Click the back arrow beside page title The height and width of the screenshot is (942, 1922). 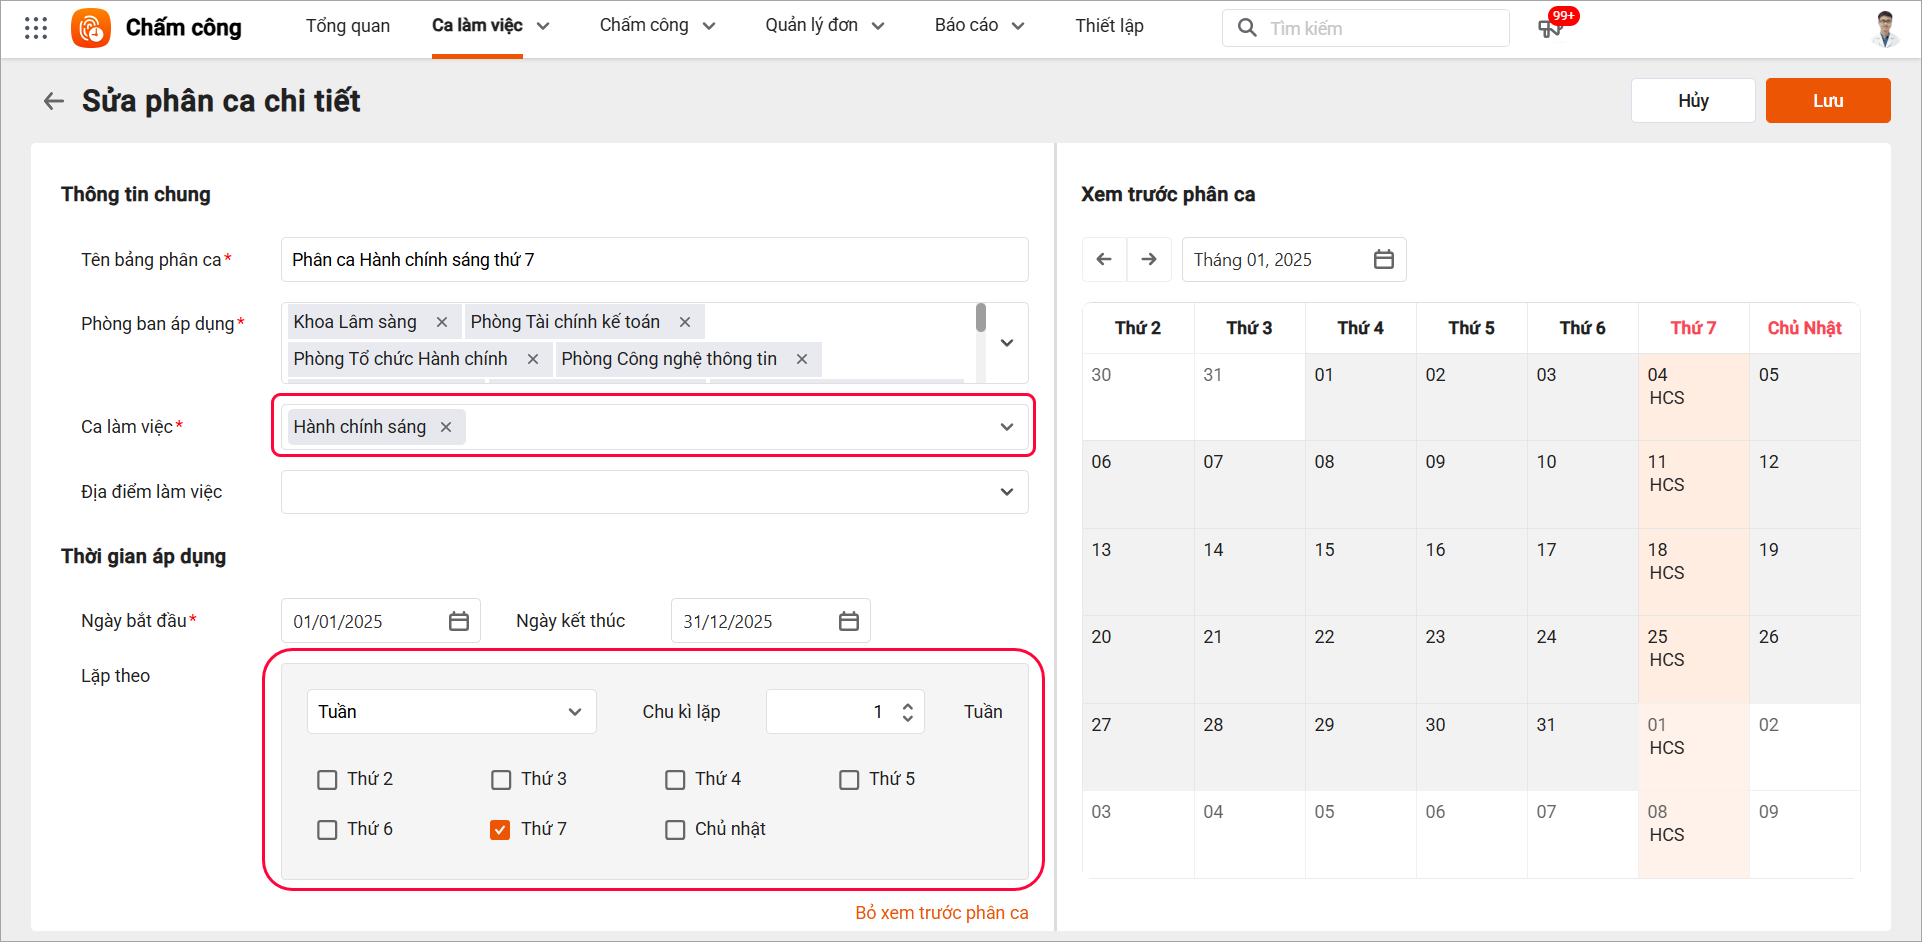54,101
